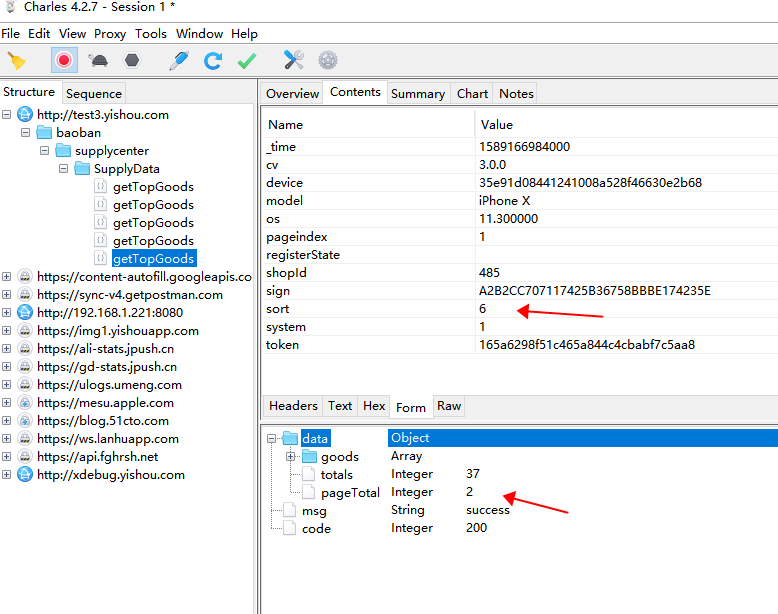The height and width of the screenshot is (614, 778).
Task: Open the View menu
Action: click(x=72, y=34)
